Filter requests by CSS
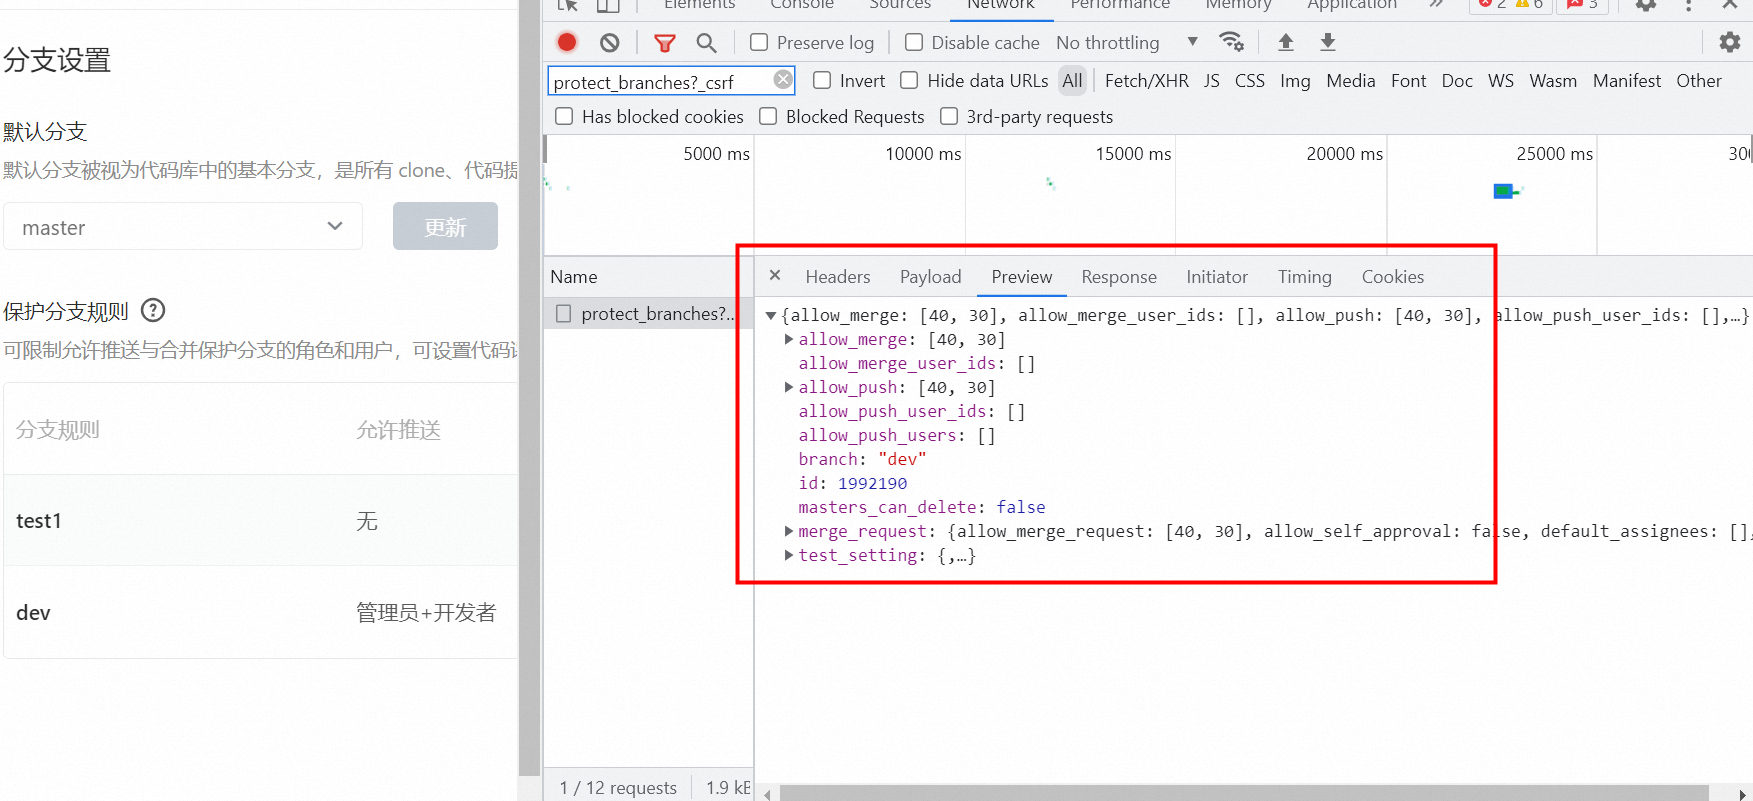 pyautogui.click(x=1250, y=80)
